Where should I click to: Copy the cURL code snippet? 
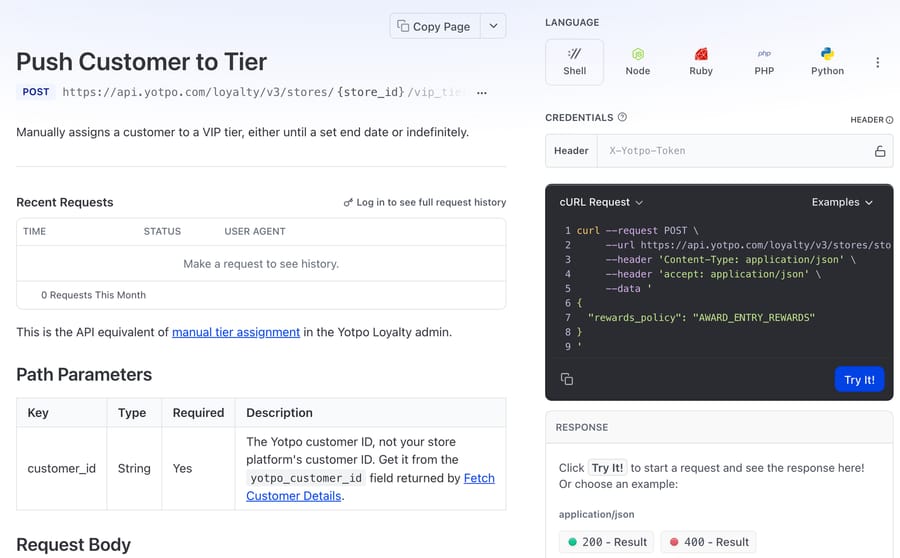567,379
